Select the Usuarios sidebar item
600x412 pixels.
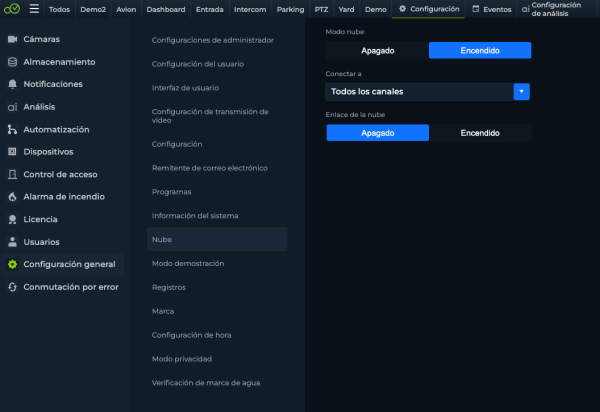[62, 242]
